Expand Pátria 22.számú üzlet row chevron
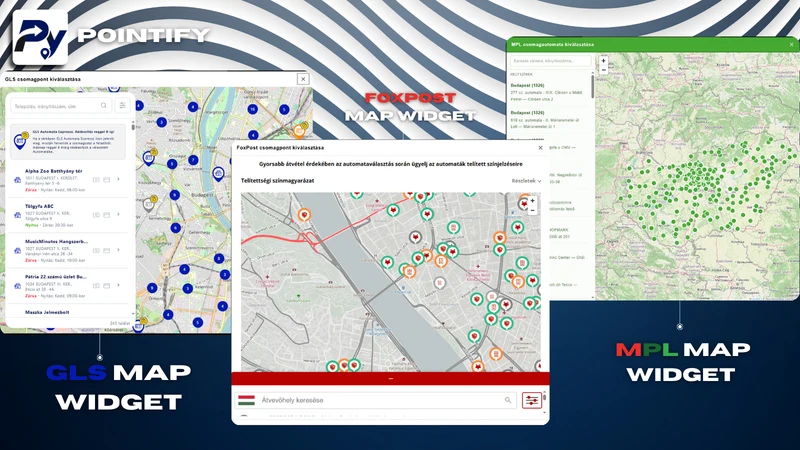The height and width of the screenshot is (450, 800). (118, 285)
